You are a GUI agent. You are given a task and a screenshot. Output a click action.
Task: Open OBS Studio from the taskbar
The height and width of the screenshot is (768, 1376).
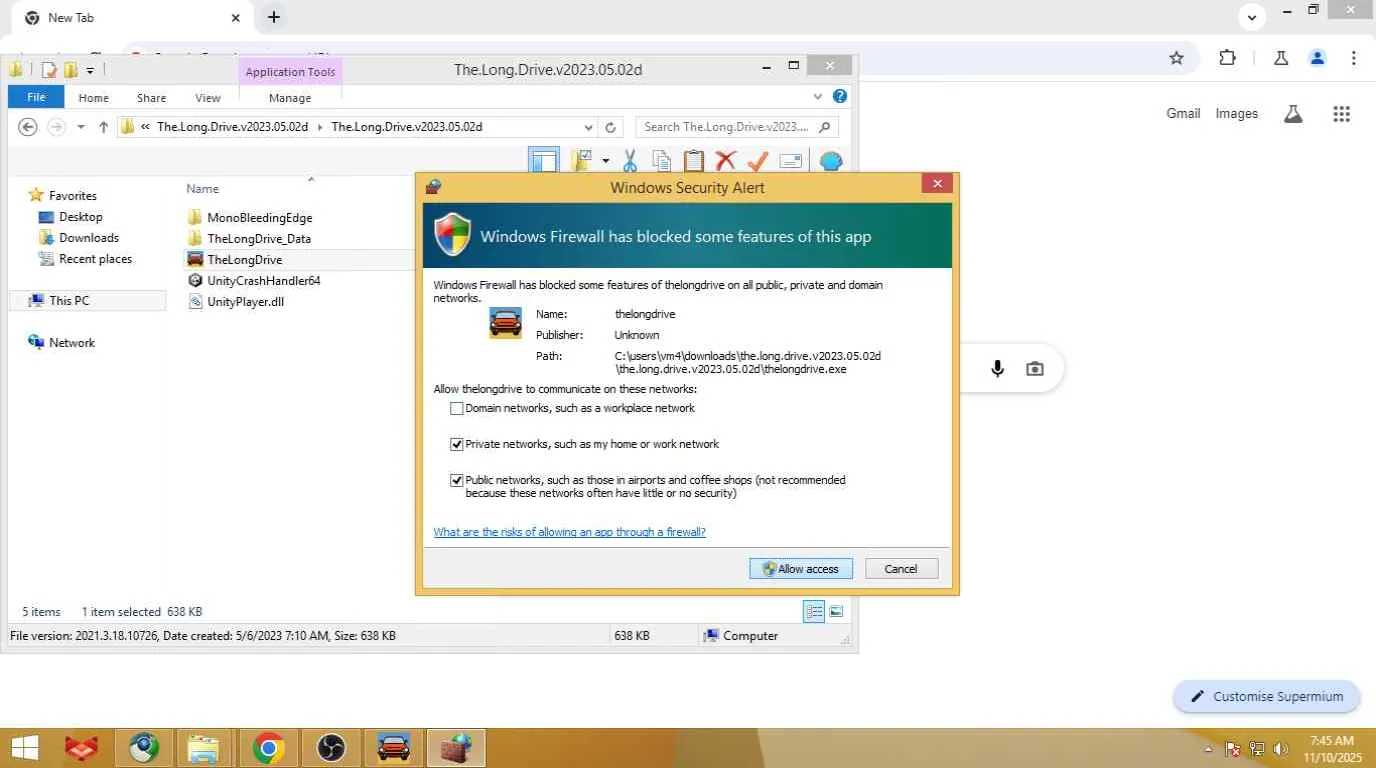(x=331, y=748)
